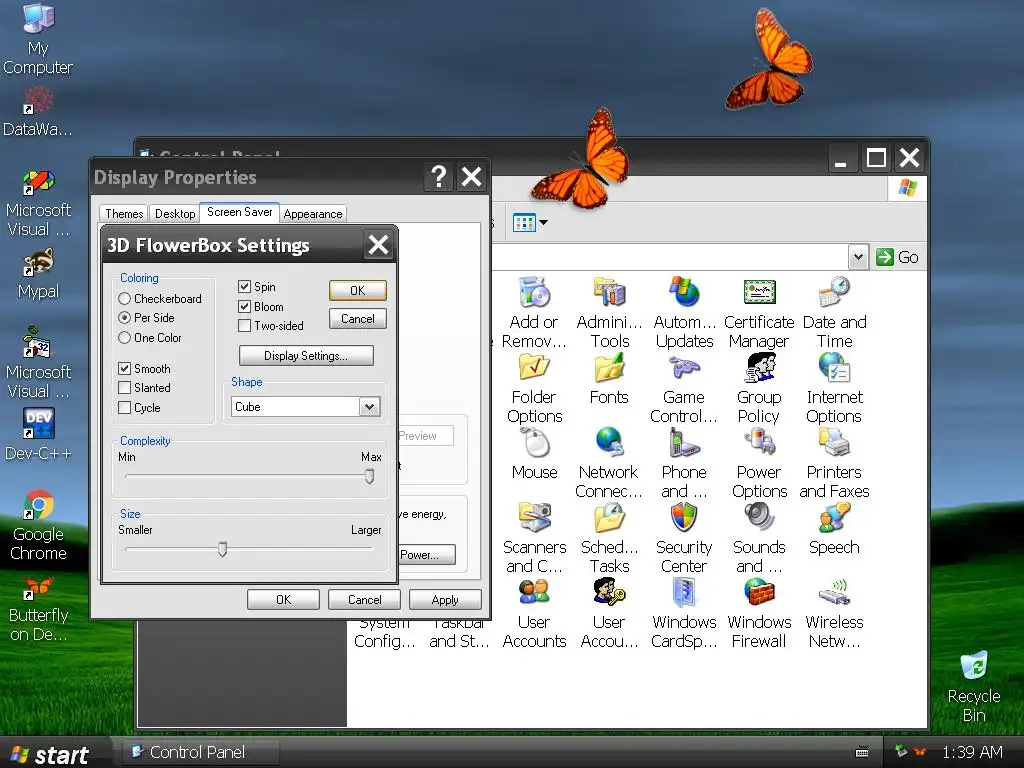The image size is (1024, 768).
Task: Click the taskbar clock
Action: pos(972,752)
